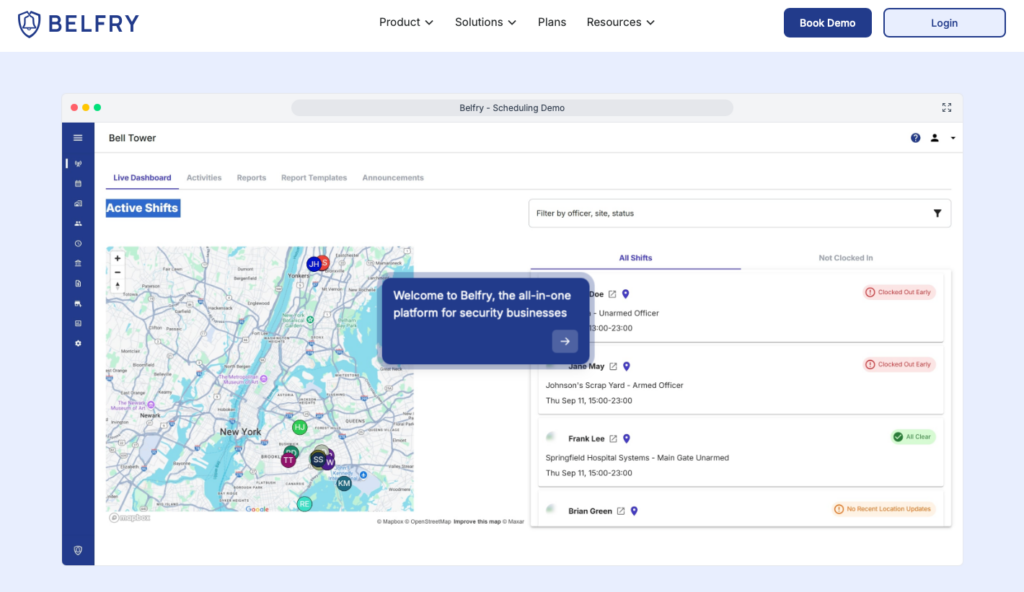Click the Active Shifts heading
Screen dimensions: 1024x592
click(142, 208)
